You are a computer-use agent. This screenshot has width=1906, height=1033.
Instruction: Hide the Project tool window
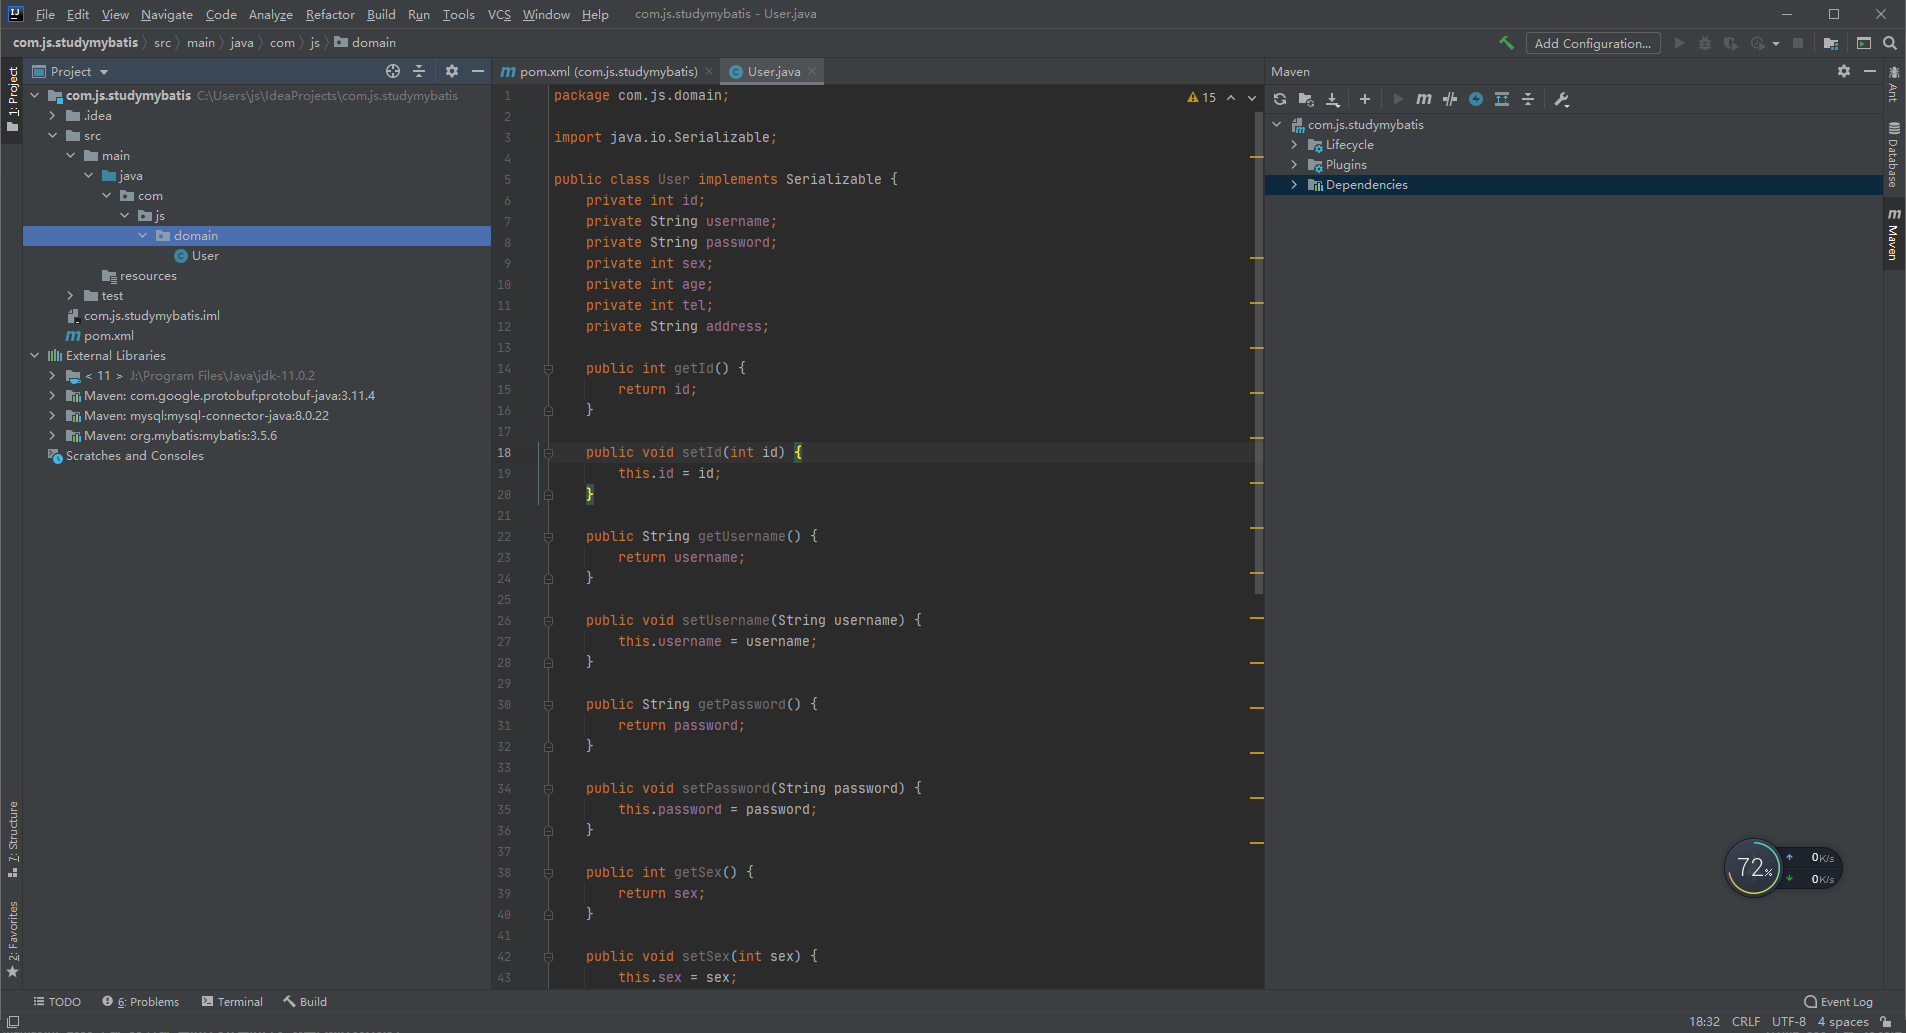click(478, 71)
